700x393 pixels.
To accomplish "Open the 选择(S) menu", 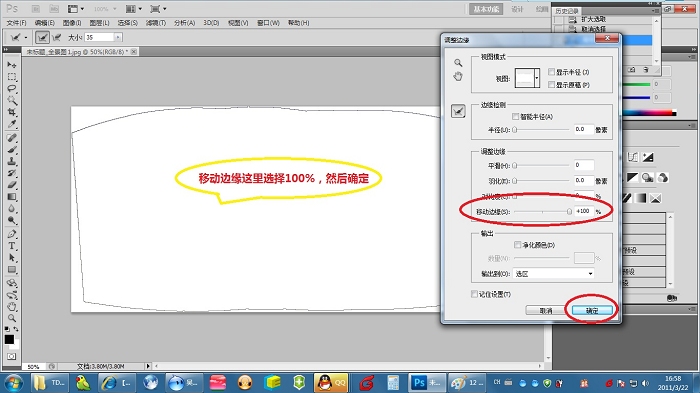I will point(128,23).
